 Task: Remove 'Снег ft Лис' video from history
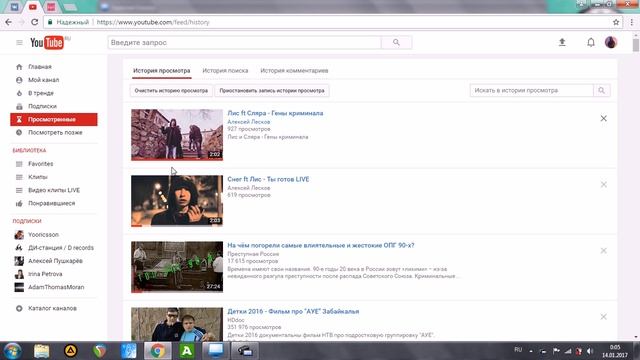[x=603, y=184]
